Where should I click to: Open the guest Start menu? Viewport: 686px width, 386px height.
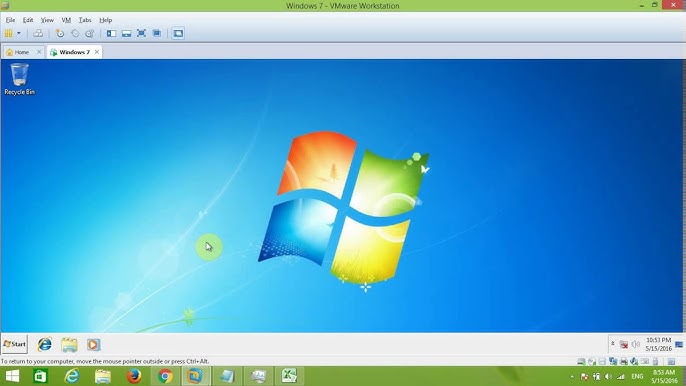[x=14, y=344]
